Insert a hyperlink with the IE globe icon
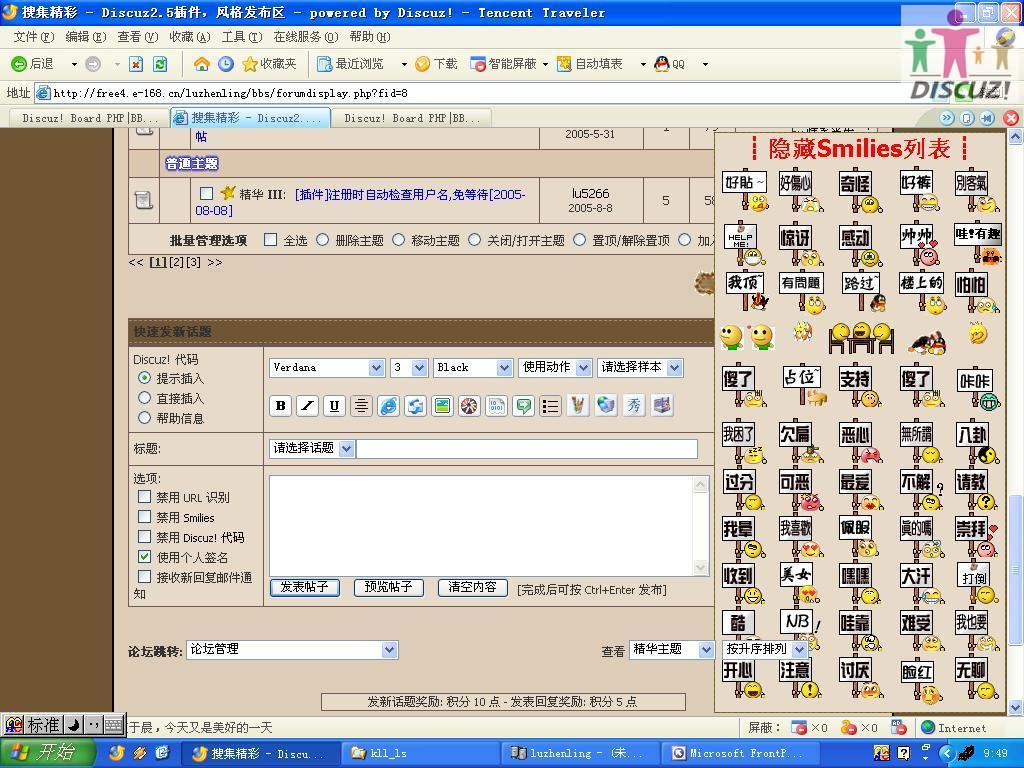Screen dimensions: 1024x768 tap(388, 406)
